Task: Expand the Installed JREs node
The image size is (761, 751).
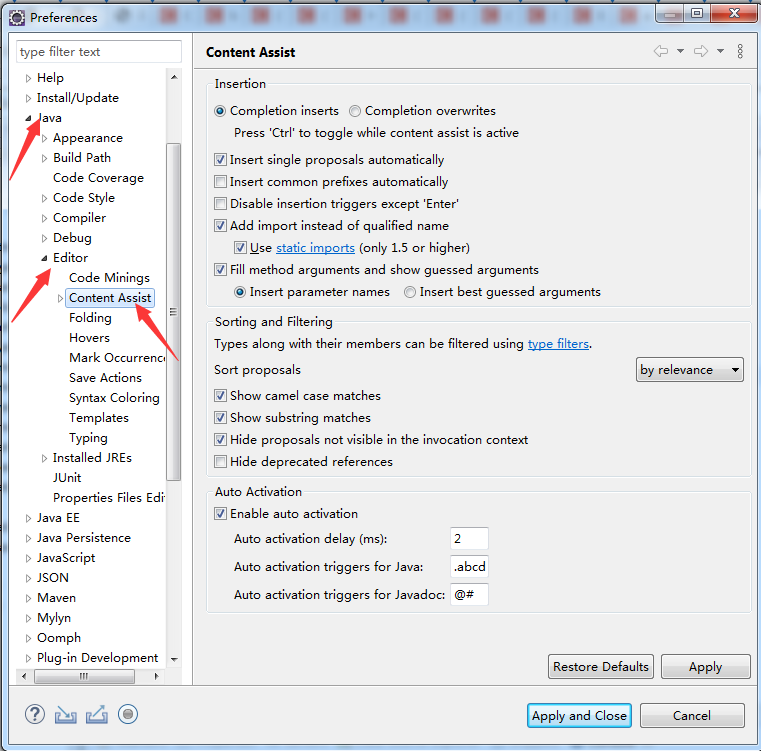Action: (44, 458)
